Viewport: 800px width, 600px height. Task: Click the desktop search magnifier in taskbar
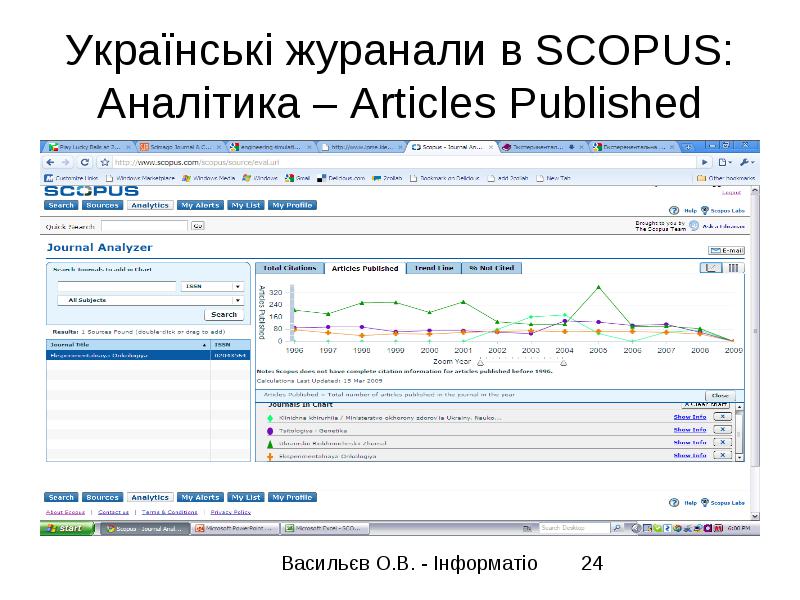[616, 528]
